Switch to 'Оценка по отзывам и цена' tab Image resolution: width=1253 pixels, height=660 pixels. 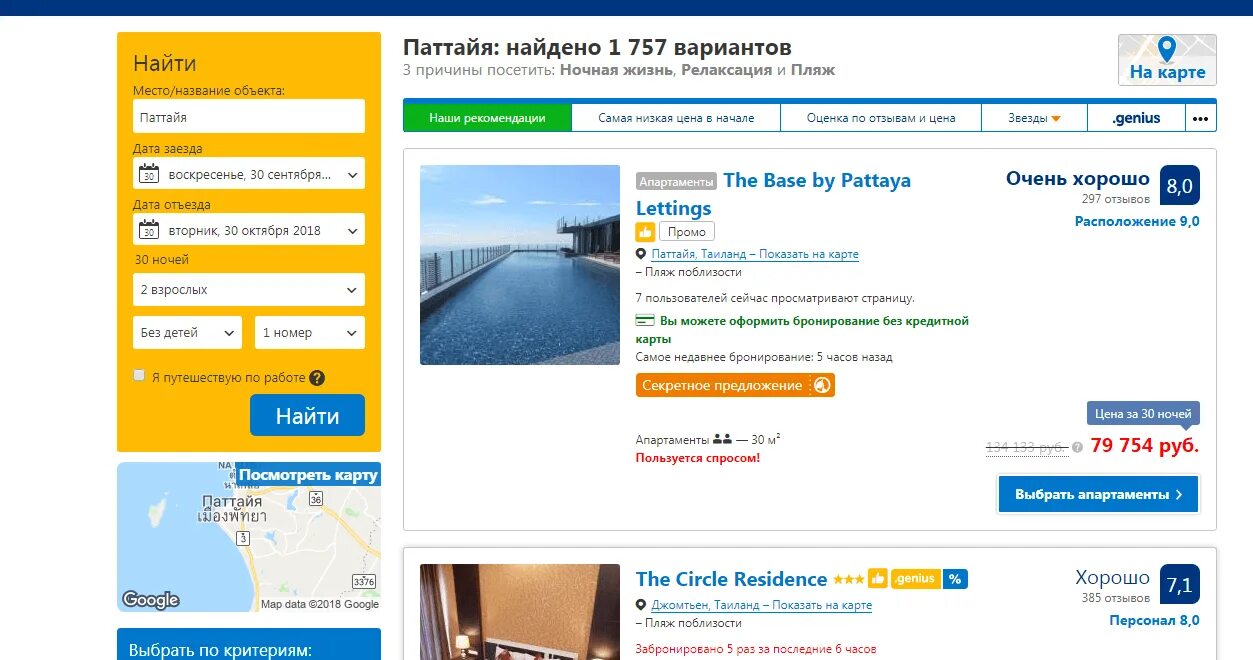pos(881,118)
